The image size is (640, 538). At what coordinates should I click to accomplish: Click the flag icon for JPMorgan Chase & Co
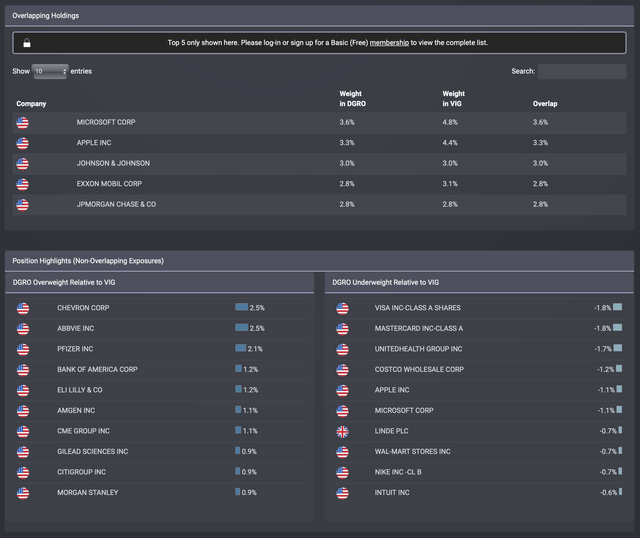pyautogui.click(x=22, y=205)
